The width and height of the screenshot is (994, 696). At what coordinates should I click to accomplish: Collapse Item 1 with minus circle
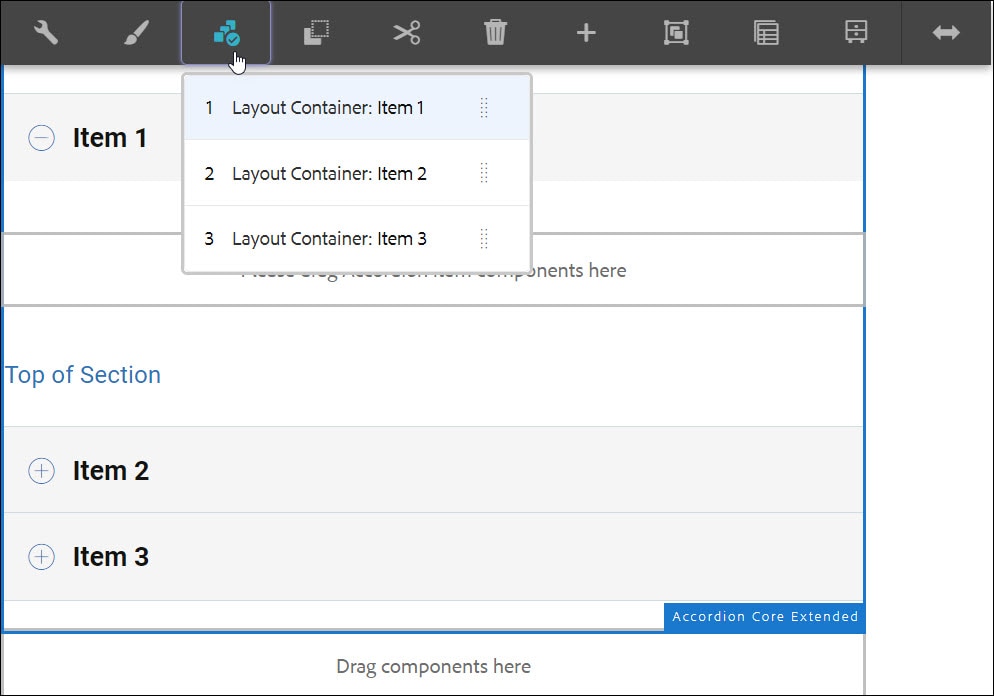[x=41, y=138]
